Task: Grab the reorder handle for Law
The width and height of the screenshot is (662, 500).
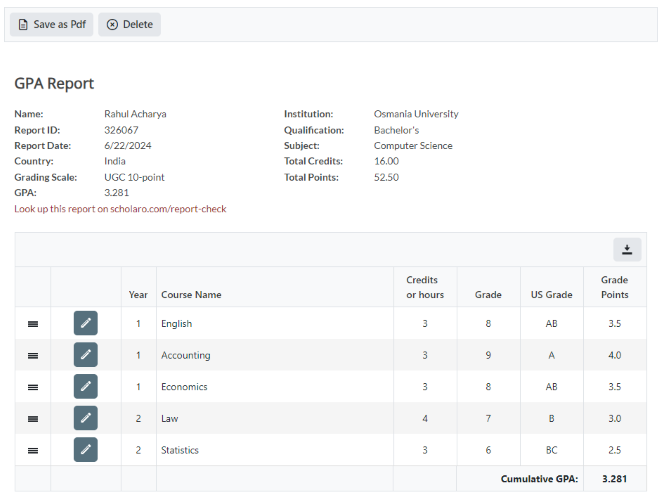Action: coord(33,419)
